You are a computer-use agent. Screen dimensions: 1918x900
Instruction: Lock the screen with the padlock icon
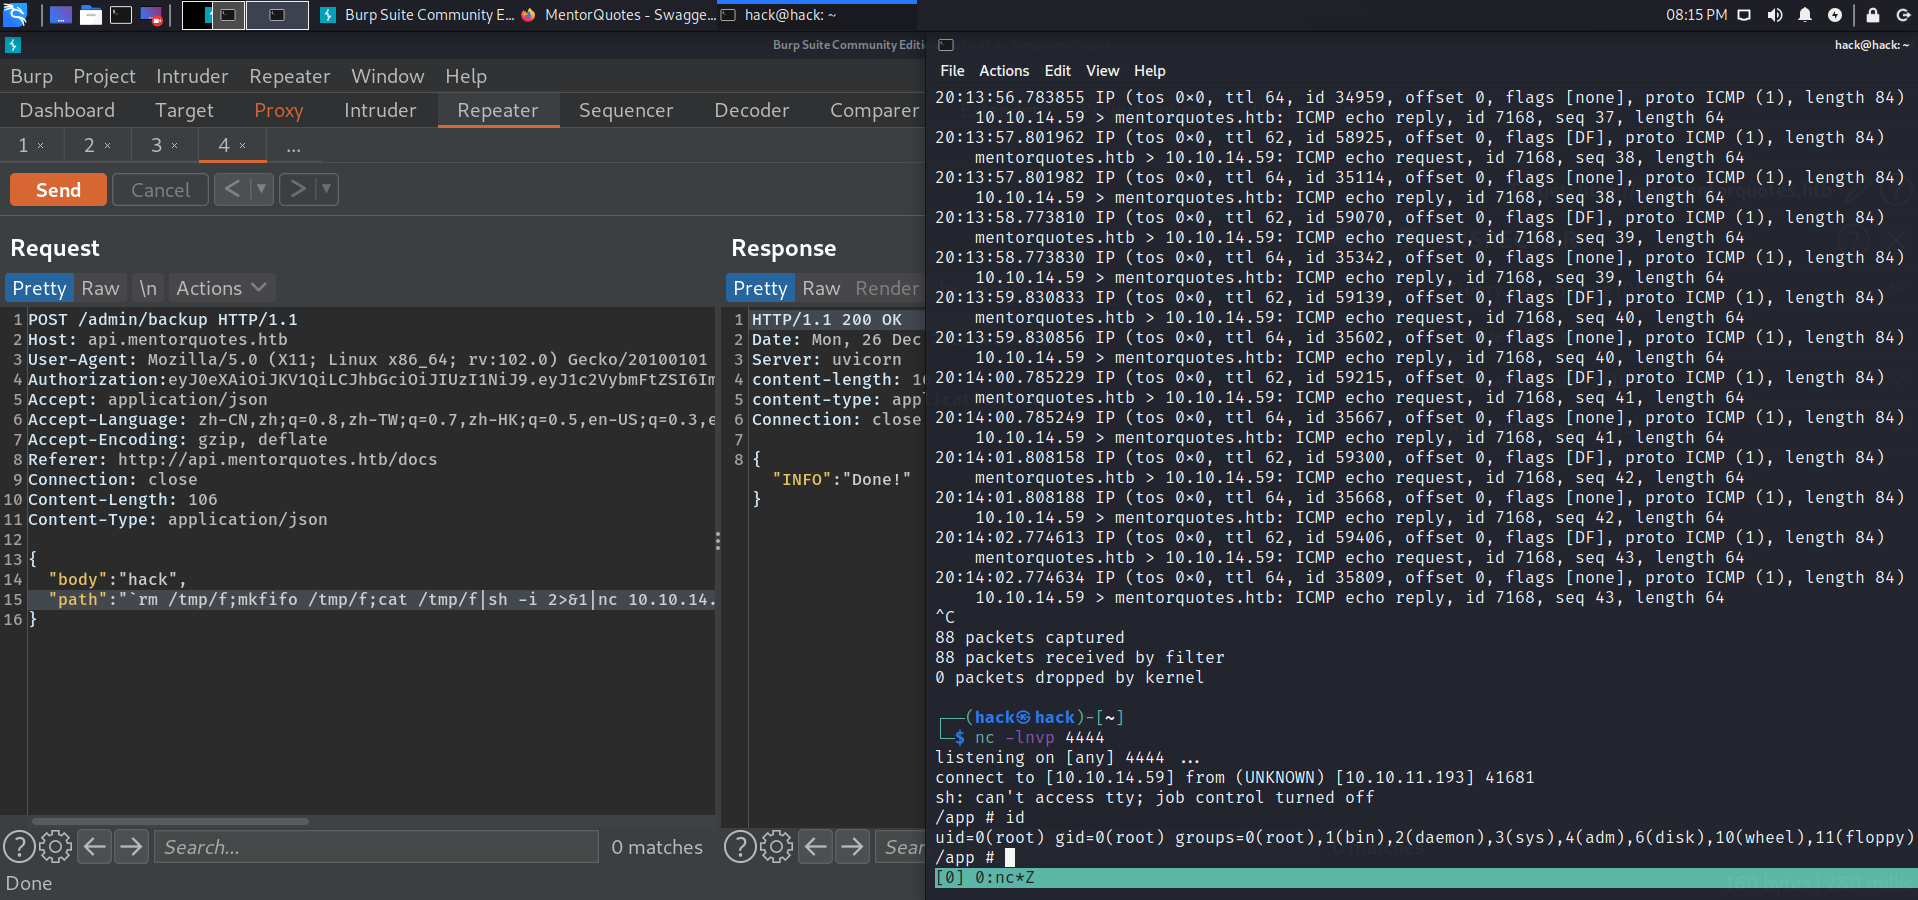point(1873,15)
